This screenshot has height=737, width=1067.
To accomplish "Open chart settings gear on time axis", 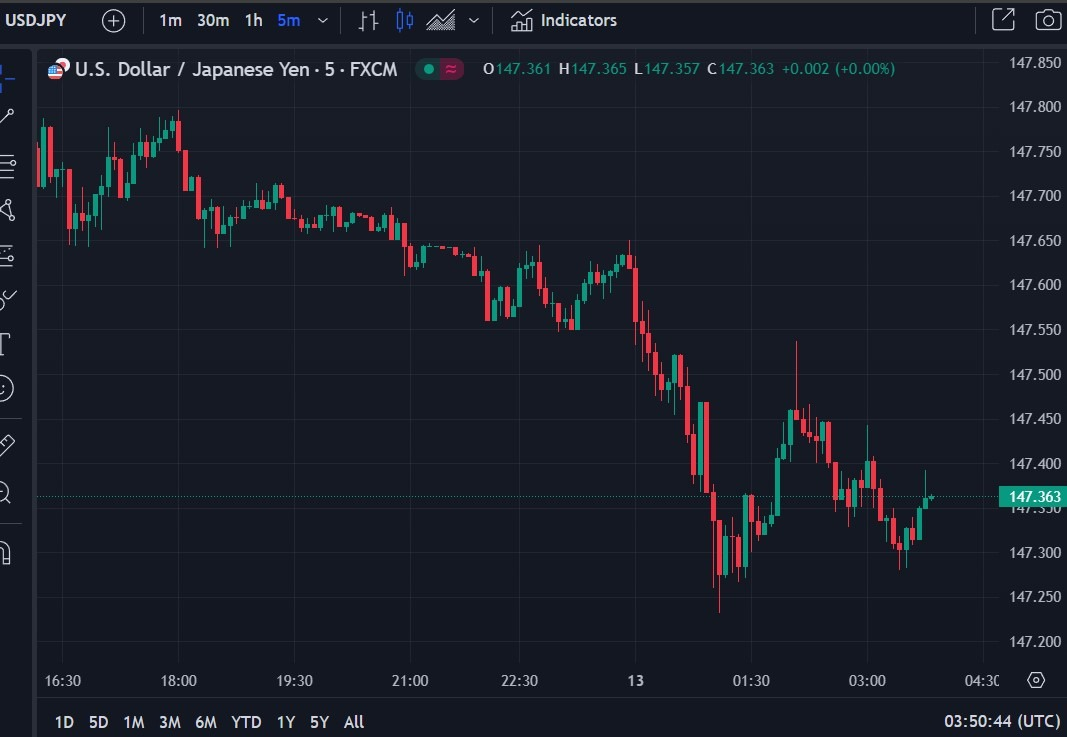I will (x=1036, y=680).
